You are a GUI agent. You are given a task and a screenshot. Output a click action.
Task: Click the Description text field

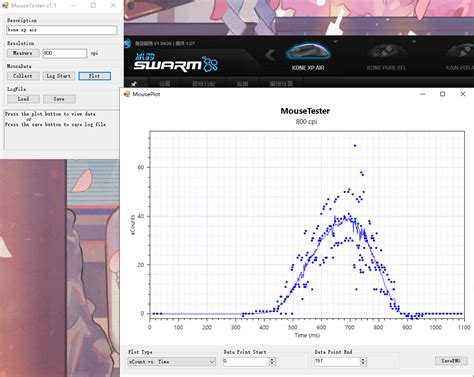coord(62,30)
